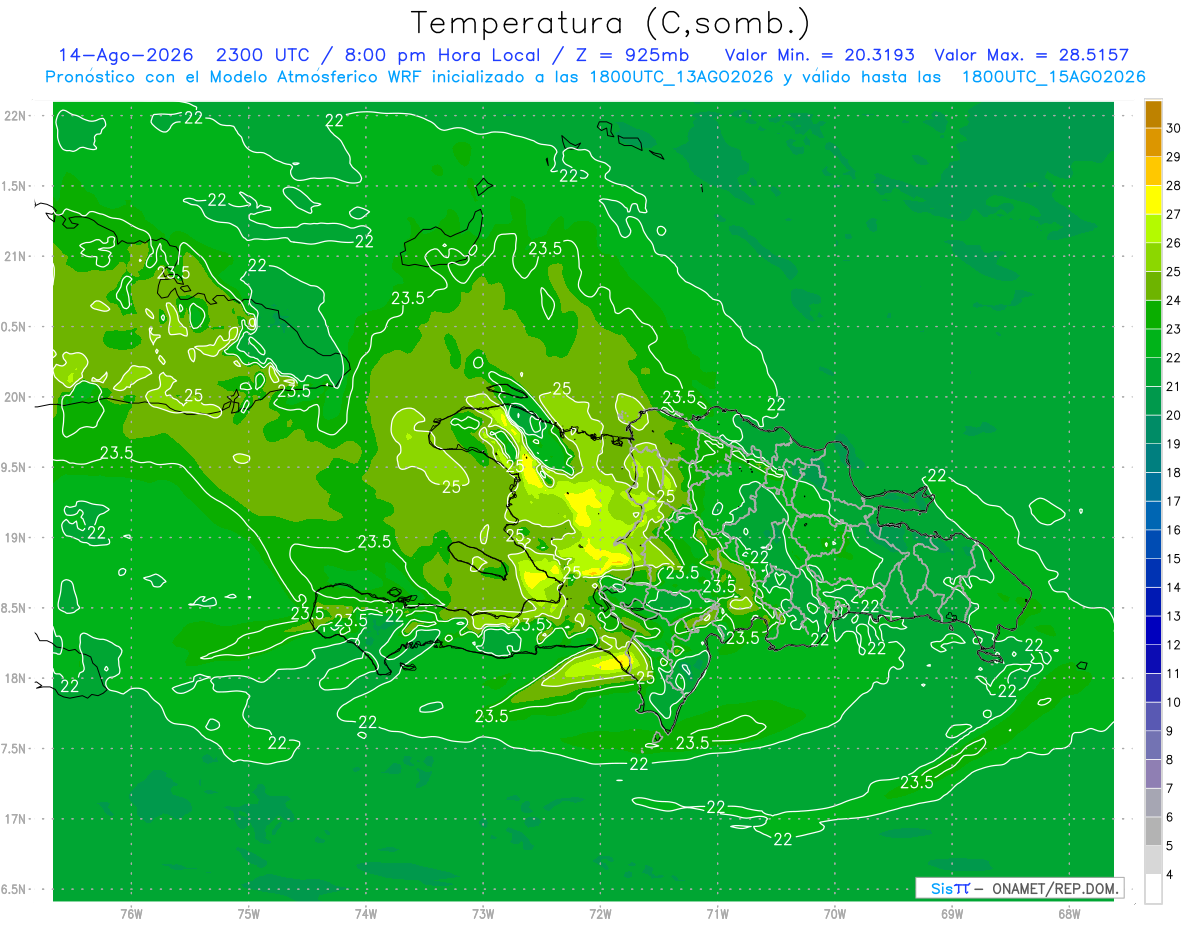Viewport: 1200px width, 927px height.
Task: Click the 8.5N latitude axis label
Action: point(15,608)
